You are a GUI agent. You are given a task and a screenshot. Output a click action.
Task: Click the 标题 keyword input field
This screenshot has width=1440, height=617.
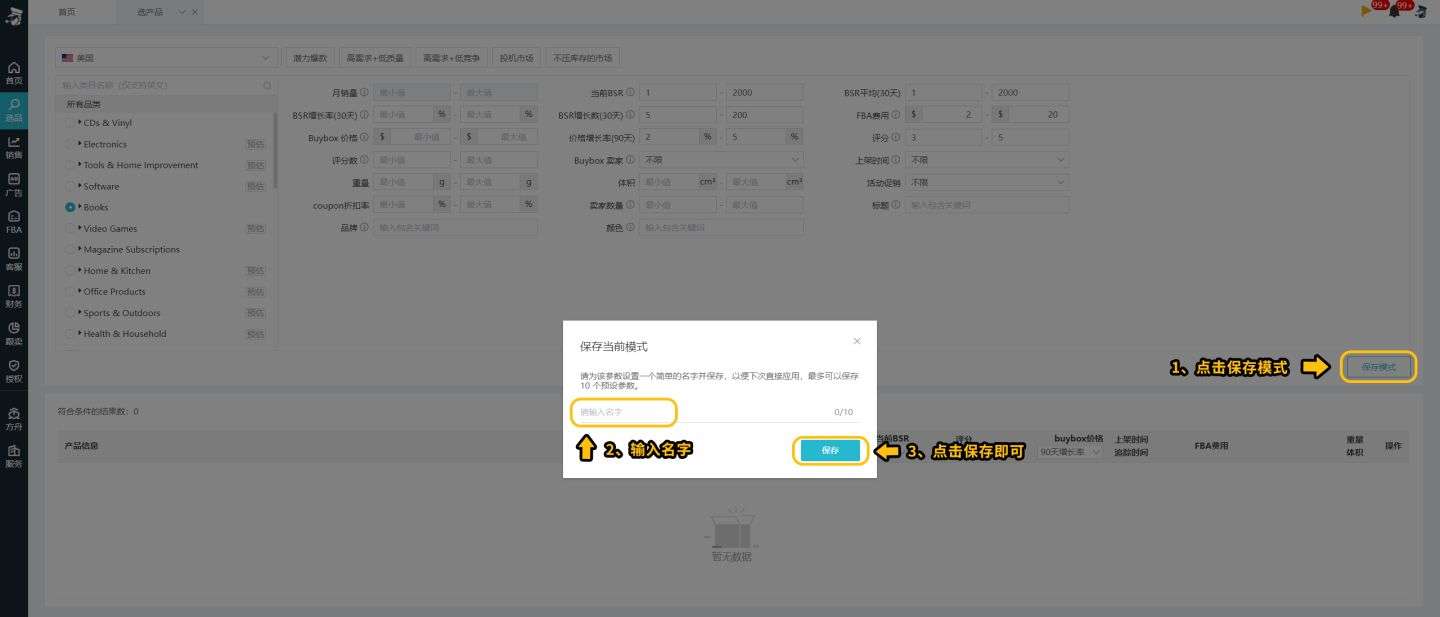[x=987, y=205]
